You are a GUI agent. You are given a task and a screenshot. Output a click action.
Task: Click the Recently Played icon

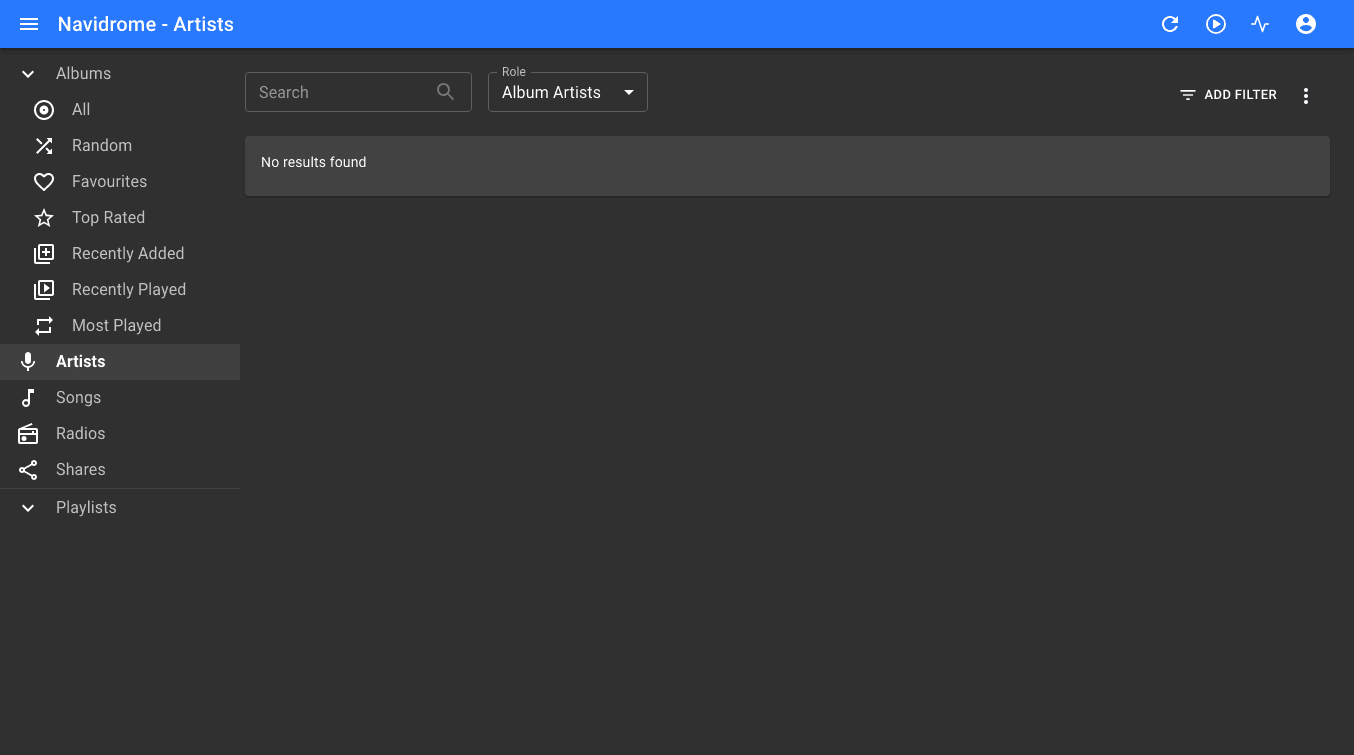click(x=44, y=290)
